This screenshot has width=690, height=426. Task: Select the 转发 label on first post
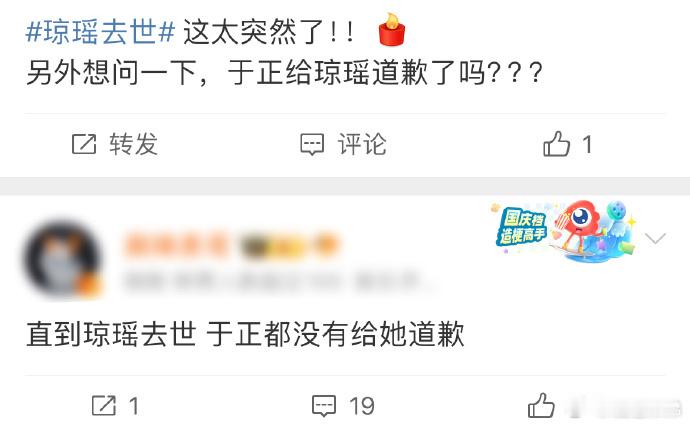(x=133, y=144)
